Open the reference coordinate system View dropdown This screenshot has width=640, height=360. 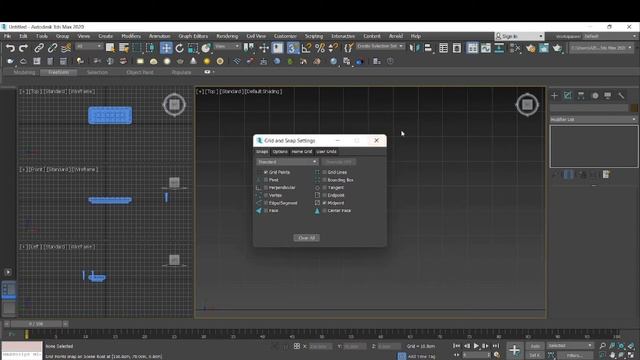pyautogui.click(x=227, y=47)
